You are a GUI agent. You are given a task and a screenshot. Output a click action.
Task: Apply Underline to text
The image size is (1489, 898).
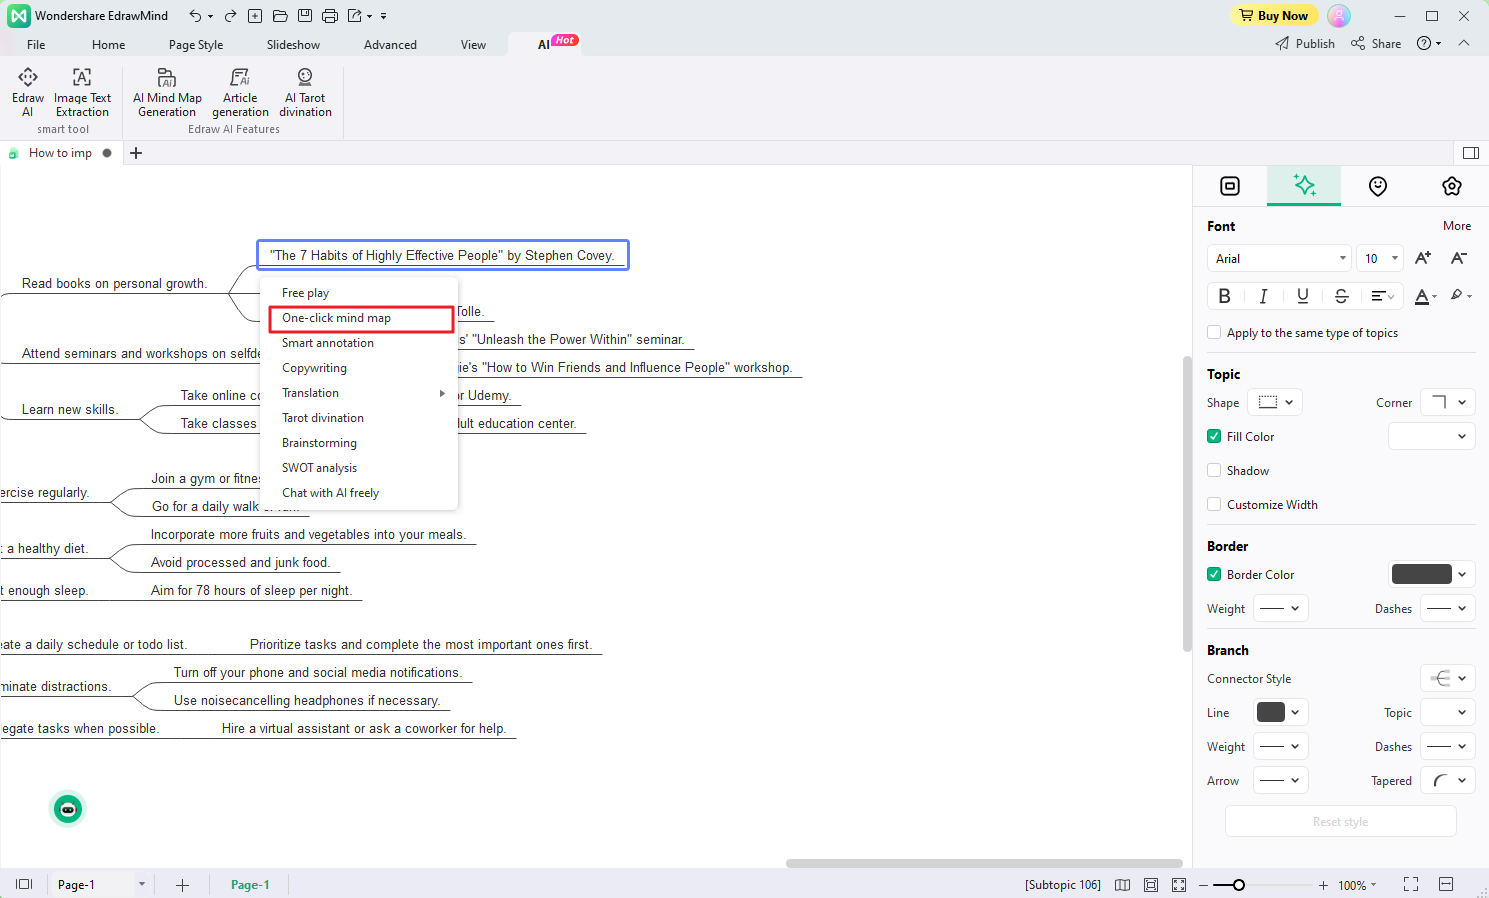tap(1302, 296)
